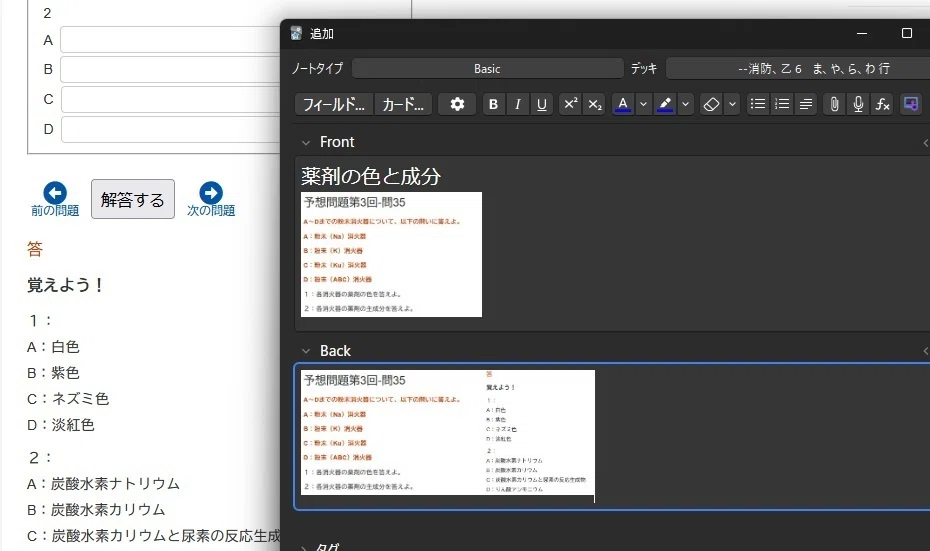930x551 pixels.
Task: Open dropdown arrow next to eraser icon
Action: click(732, 104)
